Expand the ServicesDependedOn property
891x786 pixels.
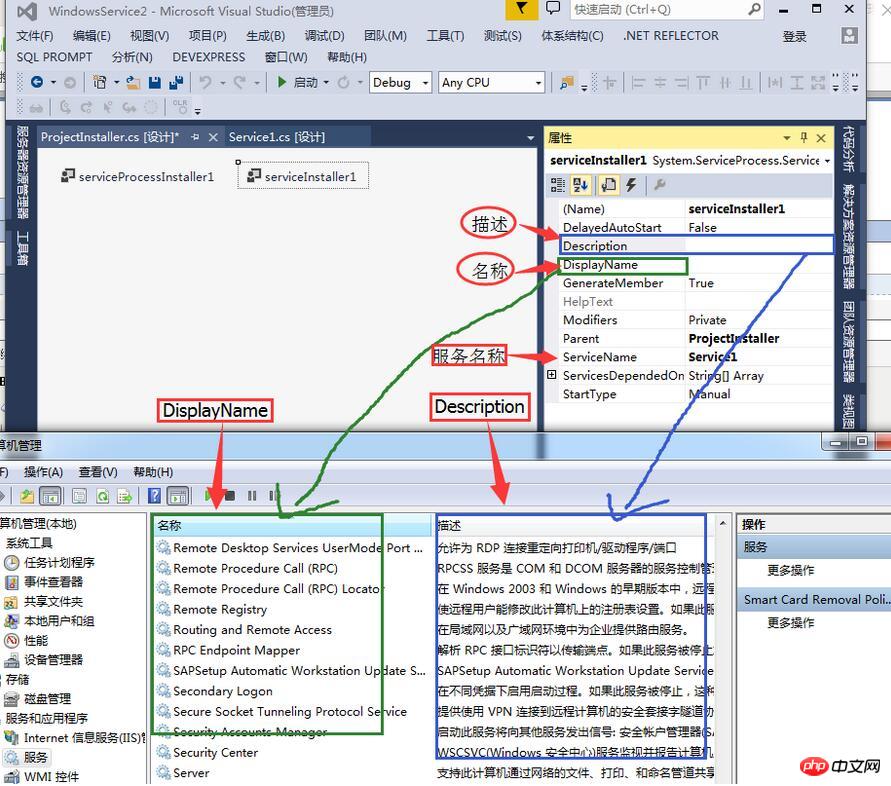coord(551,375)
